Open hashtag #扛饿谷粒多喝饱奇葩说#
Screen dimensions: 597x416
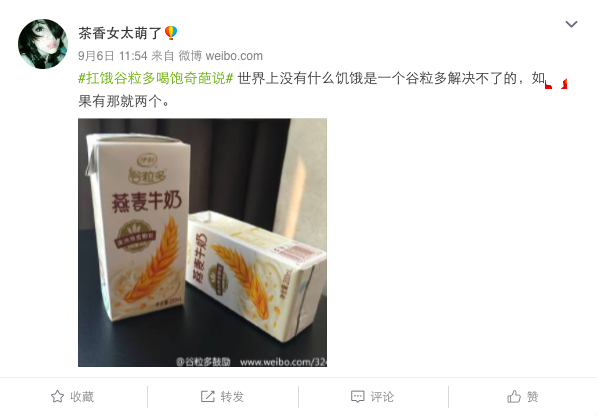coord(155,78)
